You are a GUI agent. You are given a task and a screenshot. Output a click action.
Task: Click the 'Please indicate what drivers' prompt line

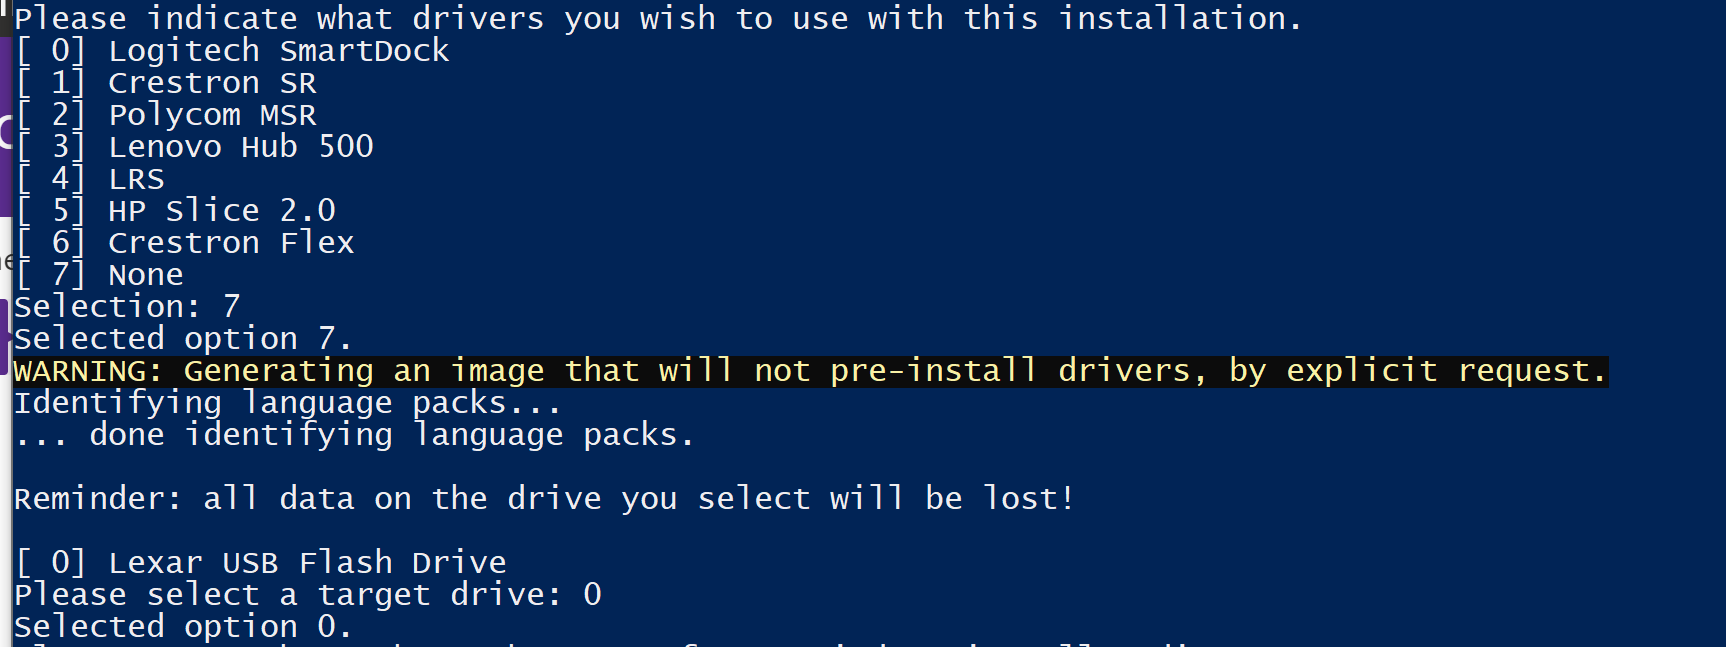tap(658, 19)
